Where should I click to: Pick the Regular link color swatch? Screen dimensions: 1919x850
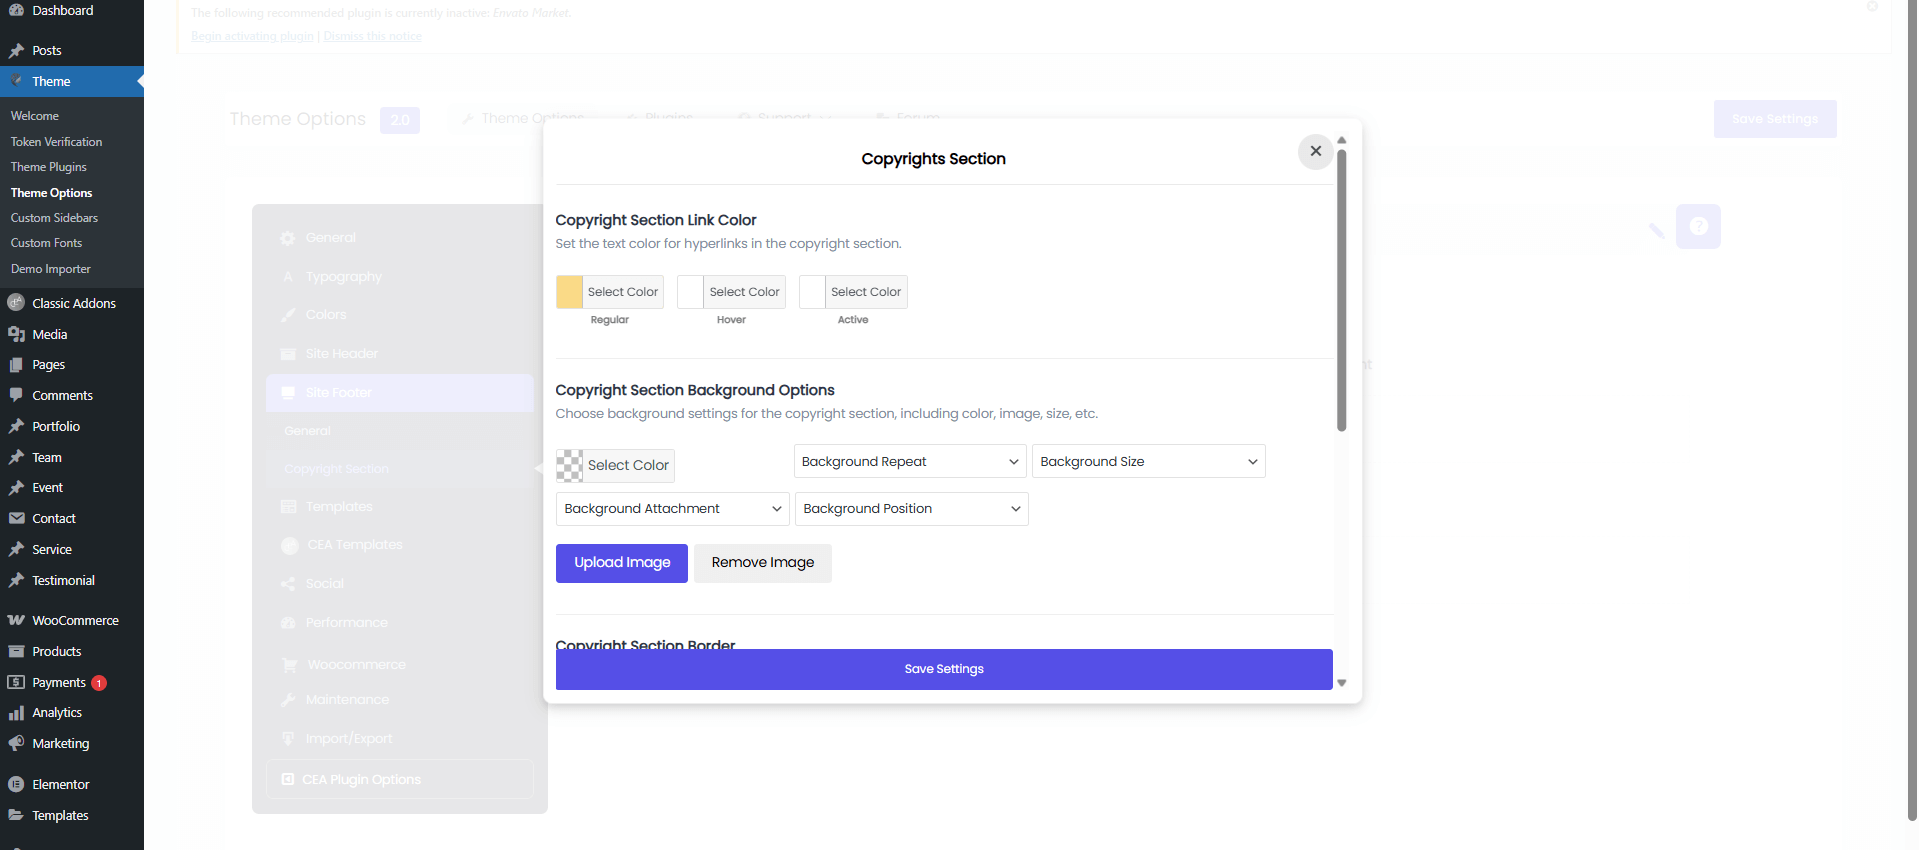(x=570, y=292)
